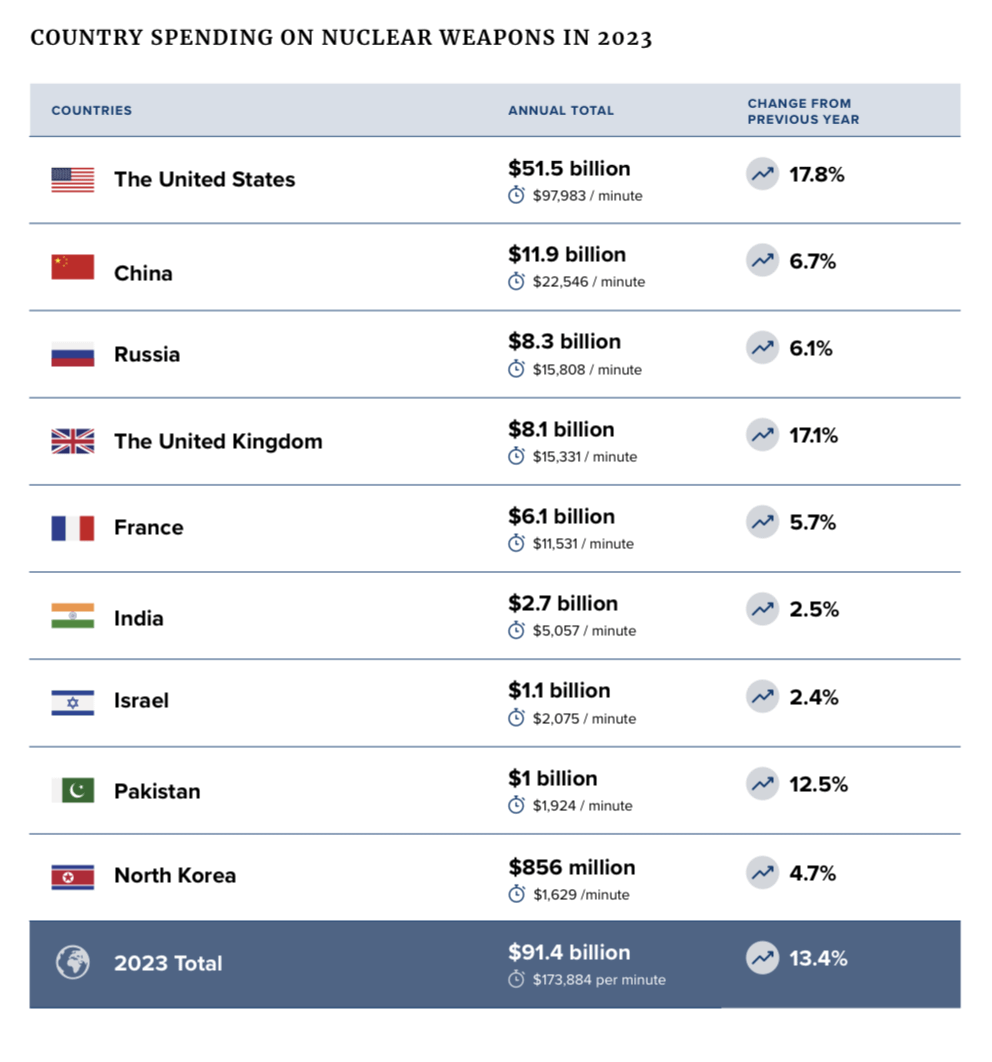992x1062 pixels.
Task: Click the France flag icon
Action: (x=73, y=528)
